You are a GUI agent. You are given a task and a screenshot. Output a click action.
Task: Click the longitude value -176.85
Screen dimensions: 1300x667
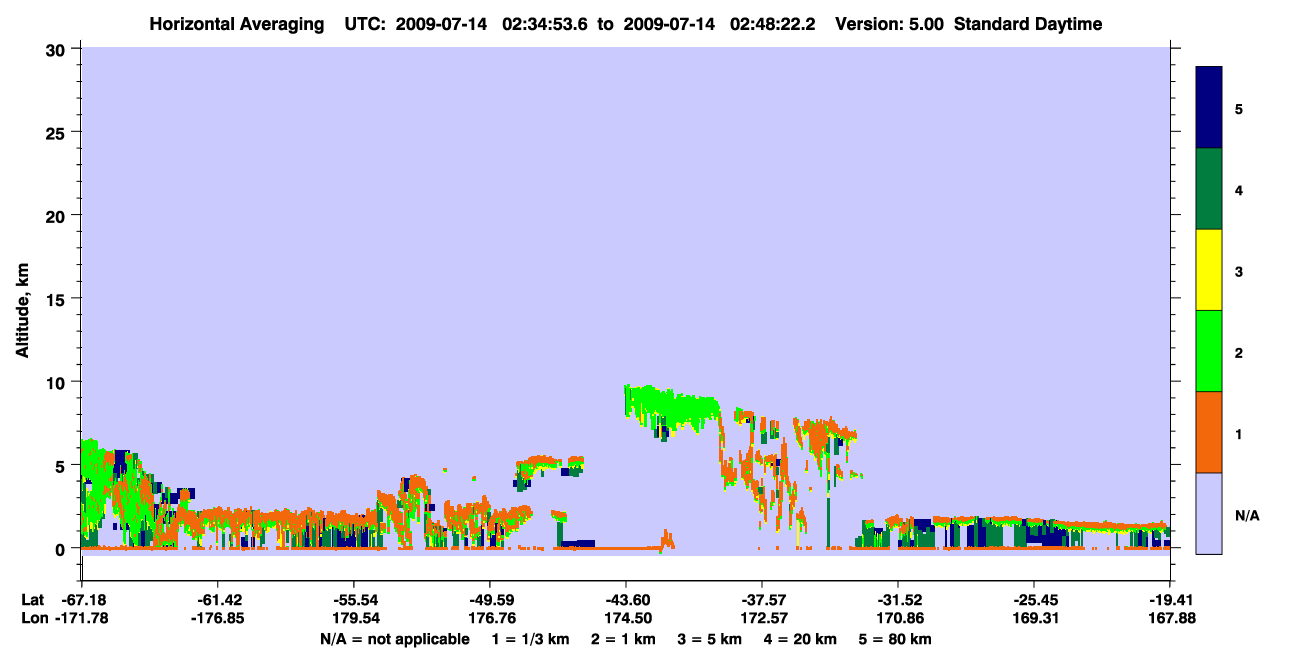pos(218,618)
